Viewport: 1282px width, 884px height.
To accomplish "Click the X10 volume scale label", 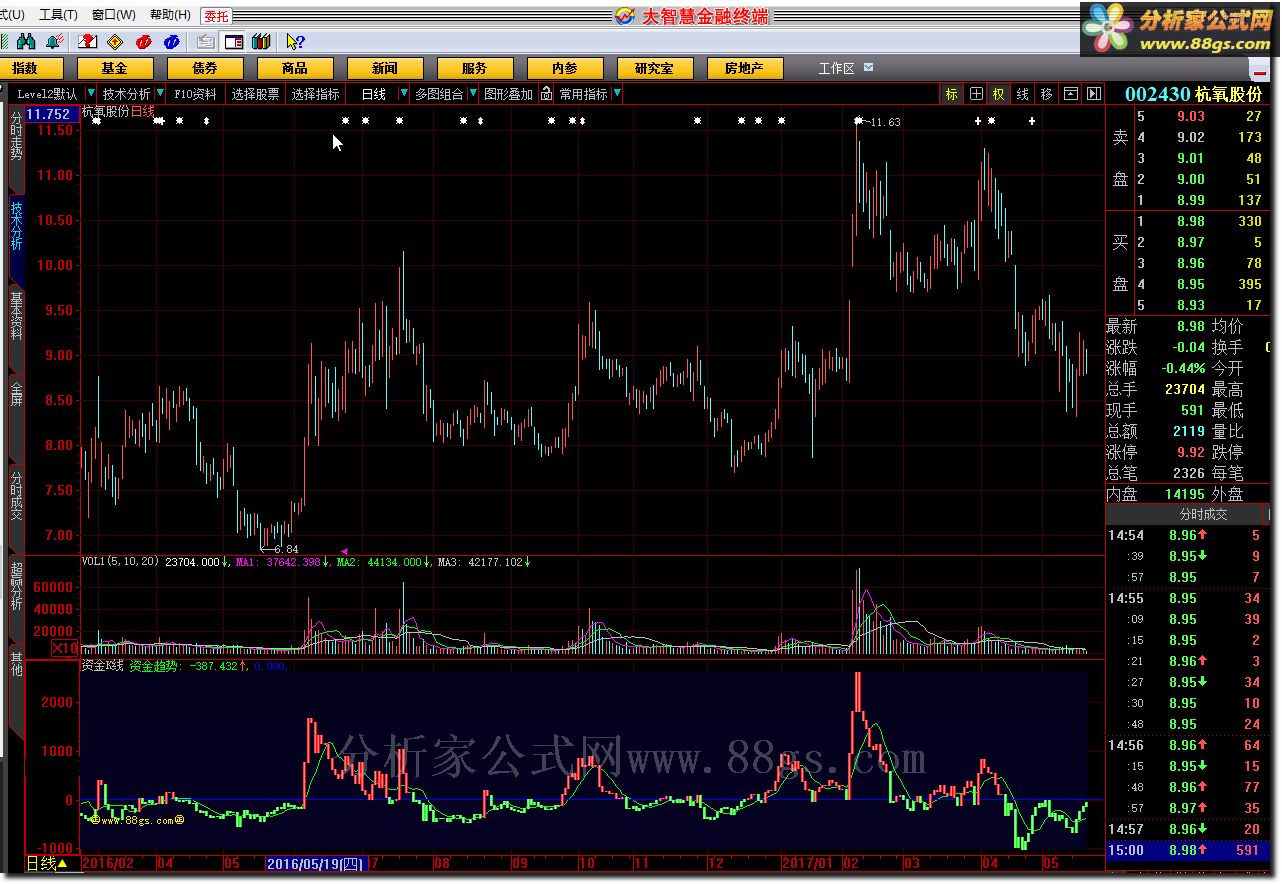I will [x=66, y=648].
